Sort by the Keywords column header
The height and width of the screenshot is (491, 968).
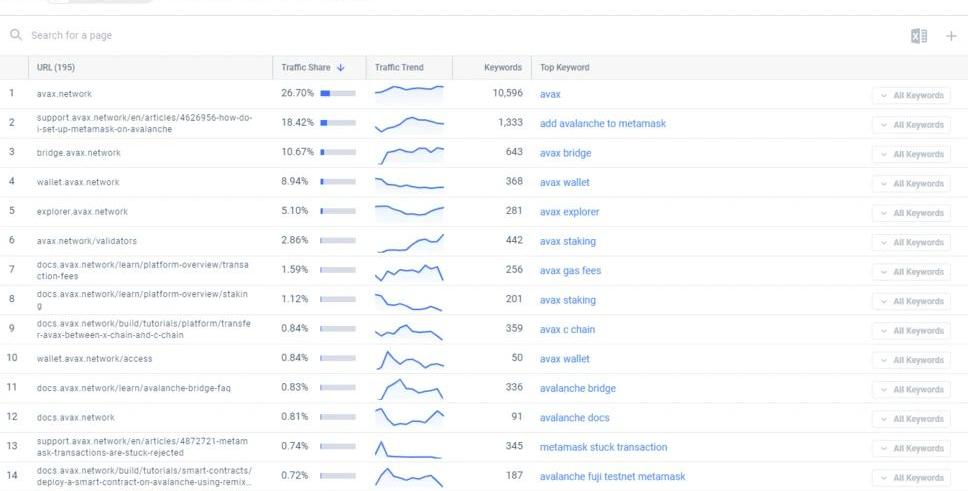point(502,68)
